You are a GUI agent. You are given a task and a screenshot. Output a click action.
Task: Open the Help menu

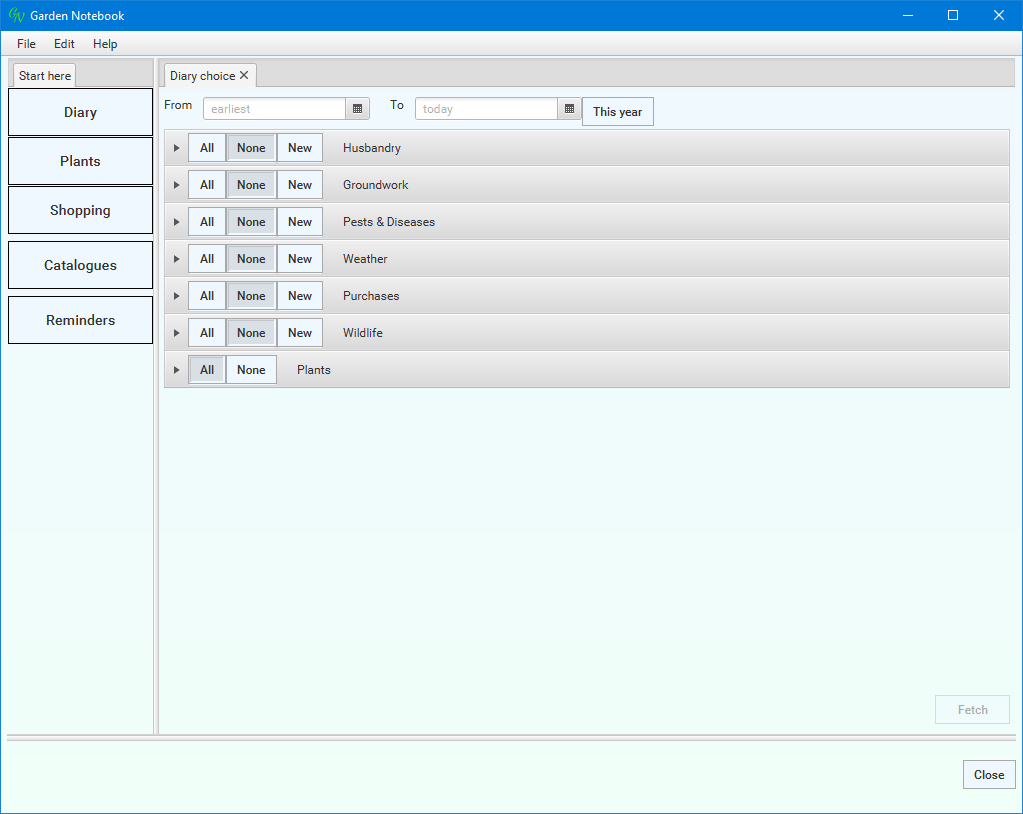point(105,44)
